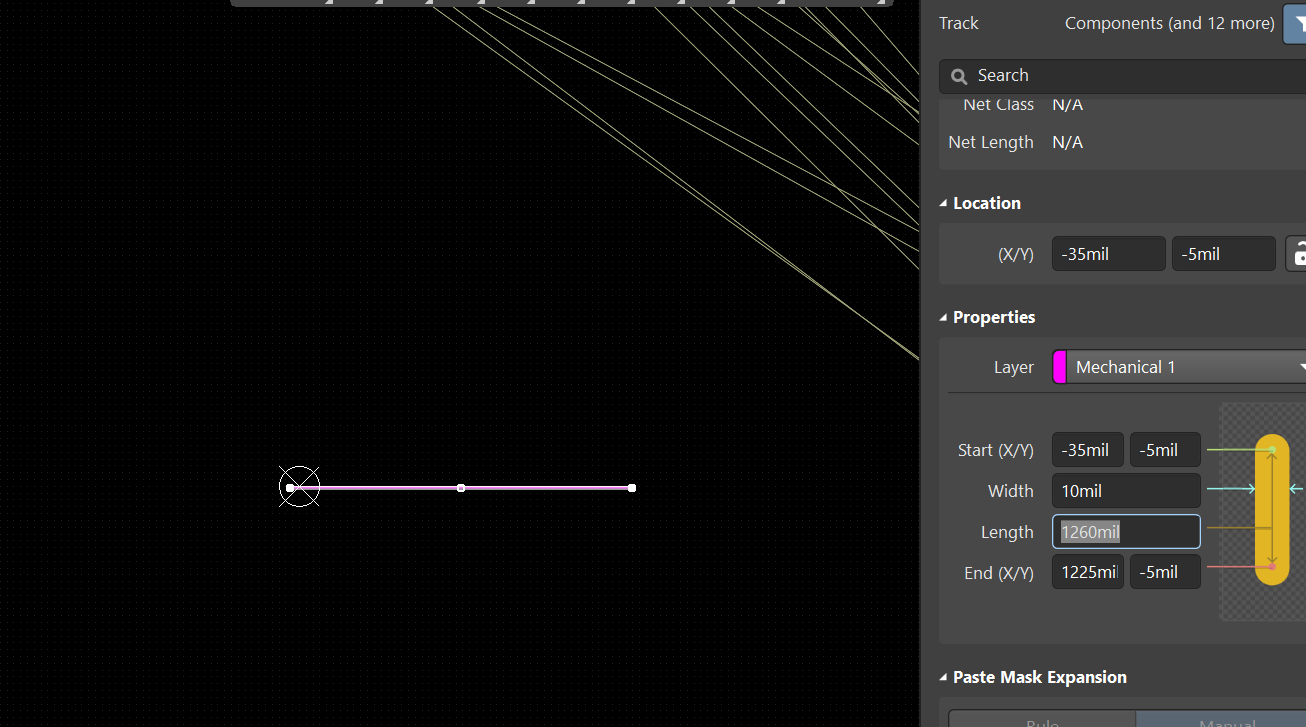Click the Length field 1260mil
The height and width of the screenshot is (727, 1306).
point(1126,532)
